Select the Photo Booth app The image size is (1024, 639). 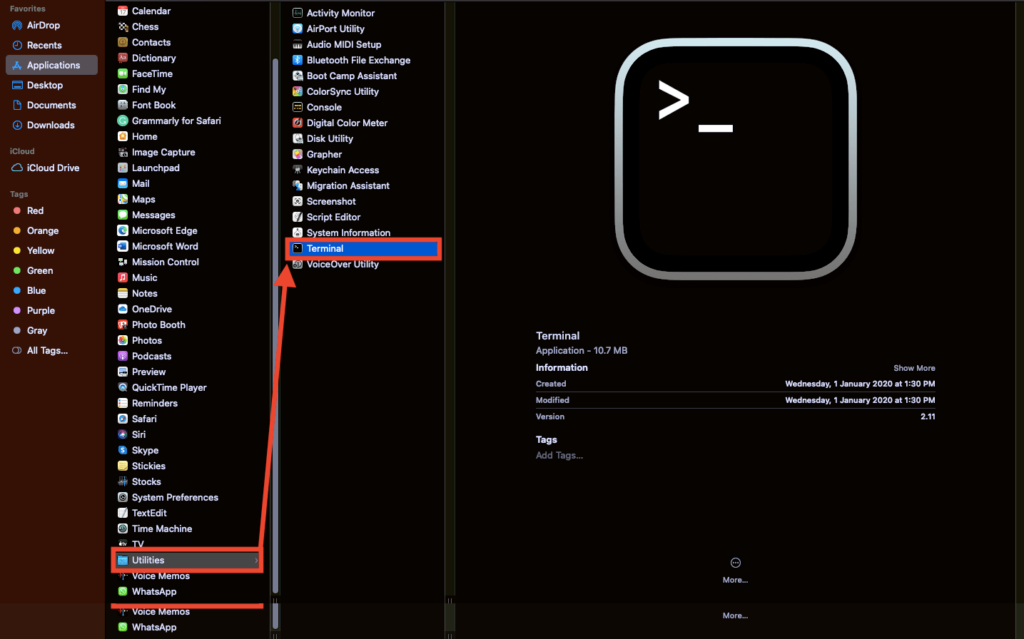(x=158, y=325)
